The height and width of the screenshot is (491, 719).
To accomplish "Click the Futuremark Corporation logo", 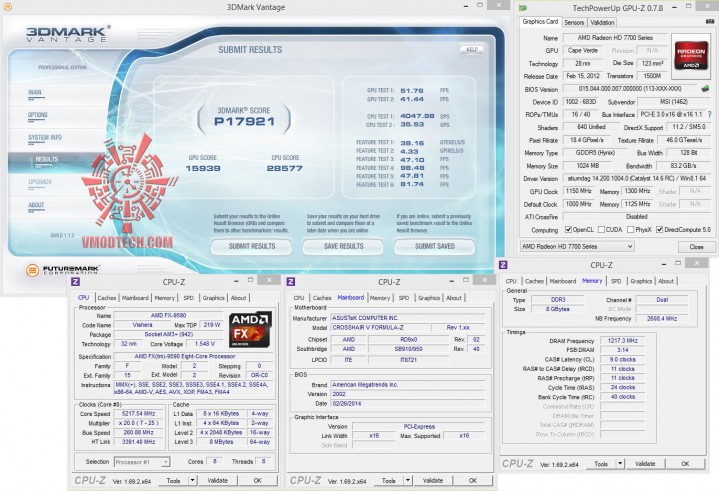I will coord(63,270).
